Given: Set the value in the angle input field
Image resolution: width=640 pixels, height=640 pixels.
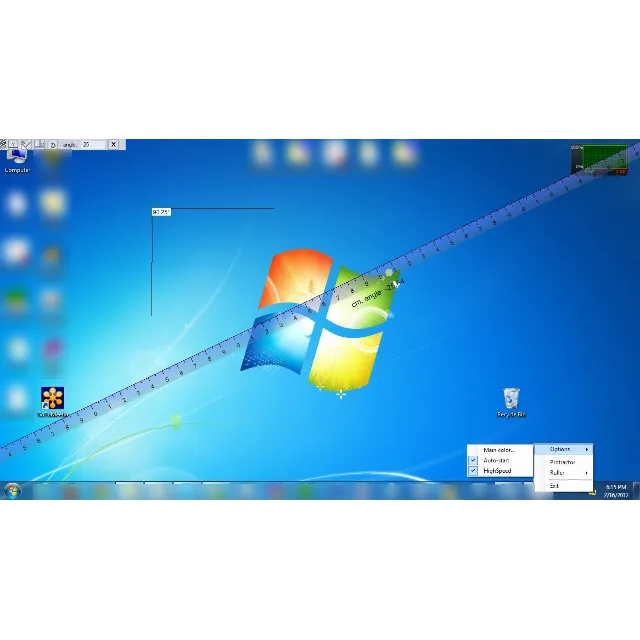Looking at the screenshot, I should [95, 144].
